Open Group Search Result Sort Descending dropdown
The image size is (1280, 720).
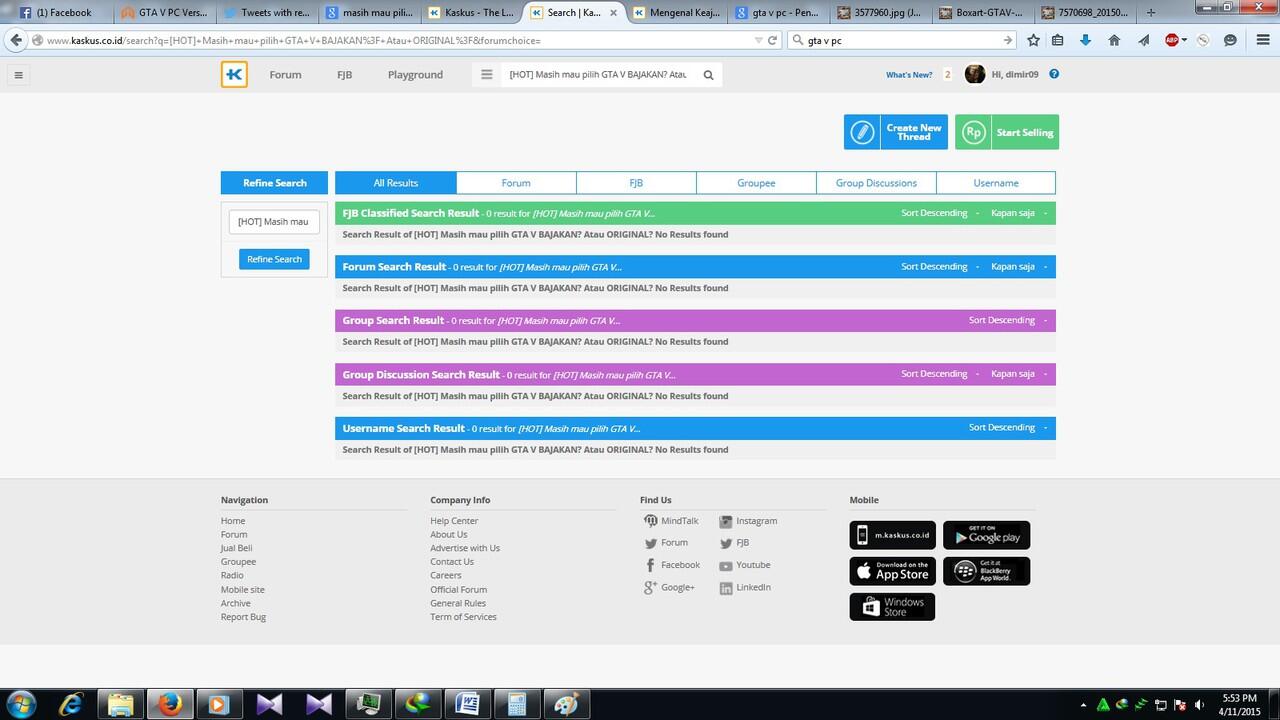(x=1008, y=320)
